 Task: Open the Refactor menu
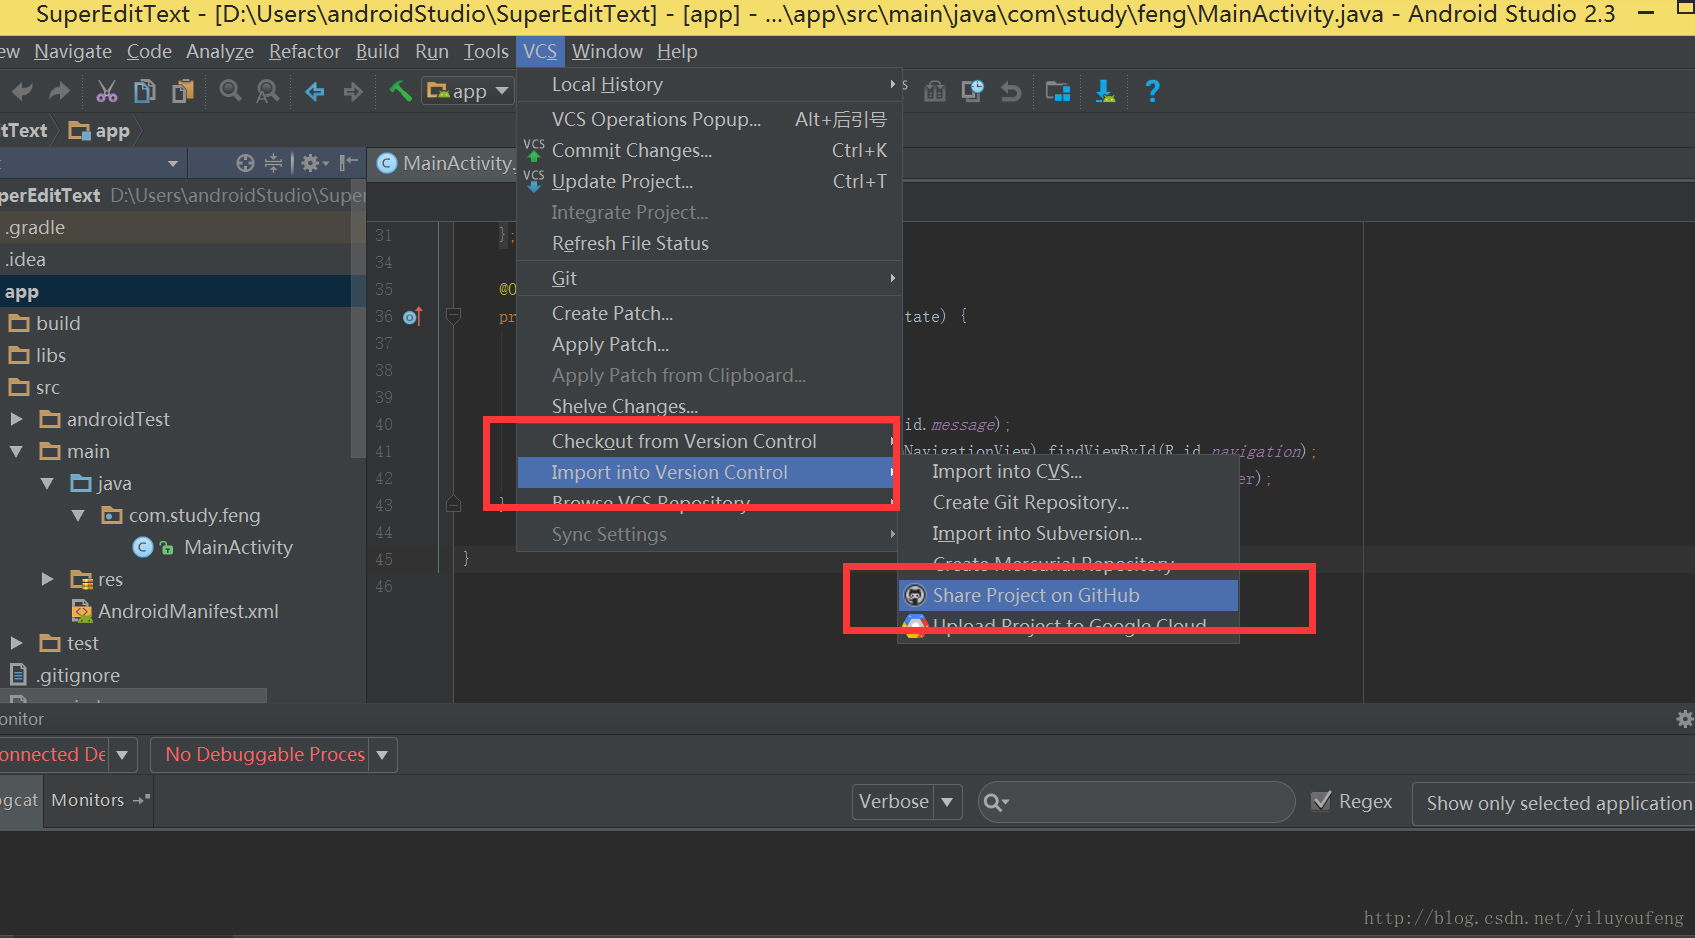click(305, 51)
